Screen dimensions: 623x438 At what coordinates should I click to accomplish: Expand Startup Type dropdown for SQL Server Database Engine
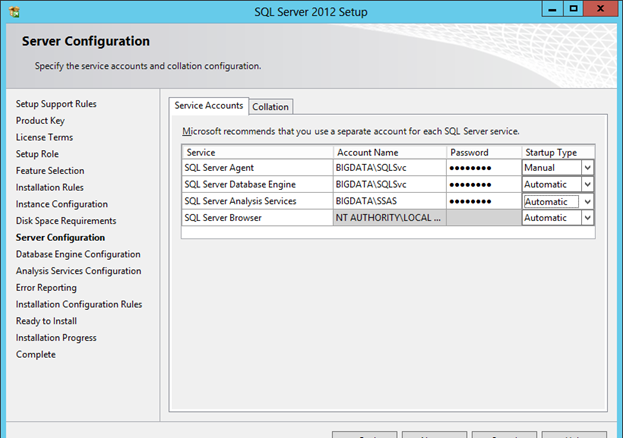coord(587,184)
